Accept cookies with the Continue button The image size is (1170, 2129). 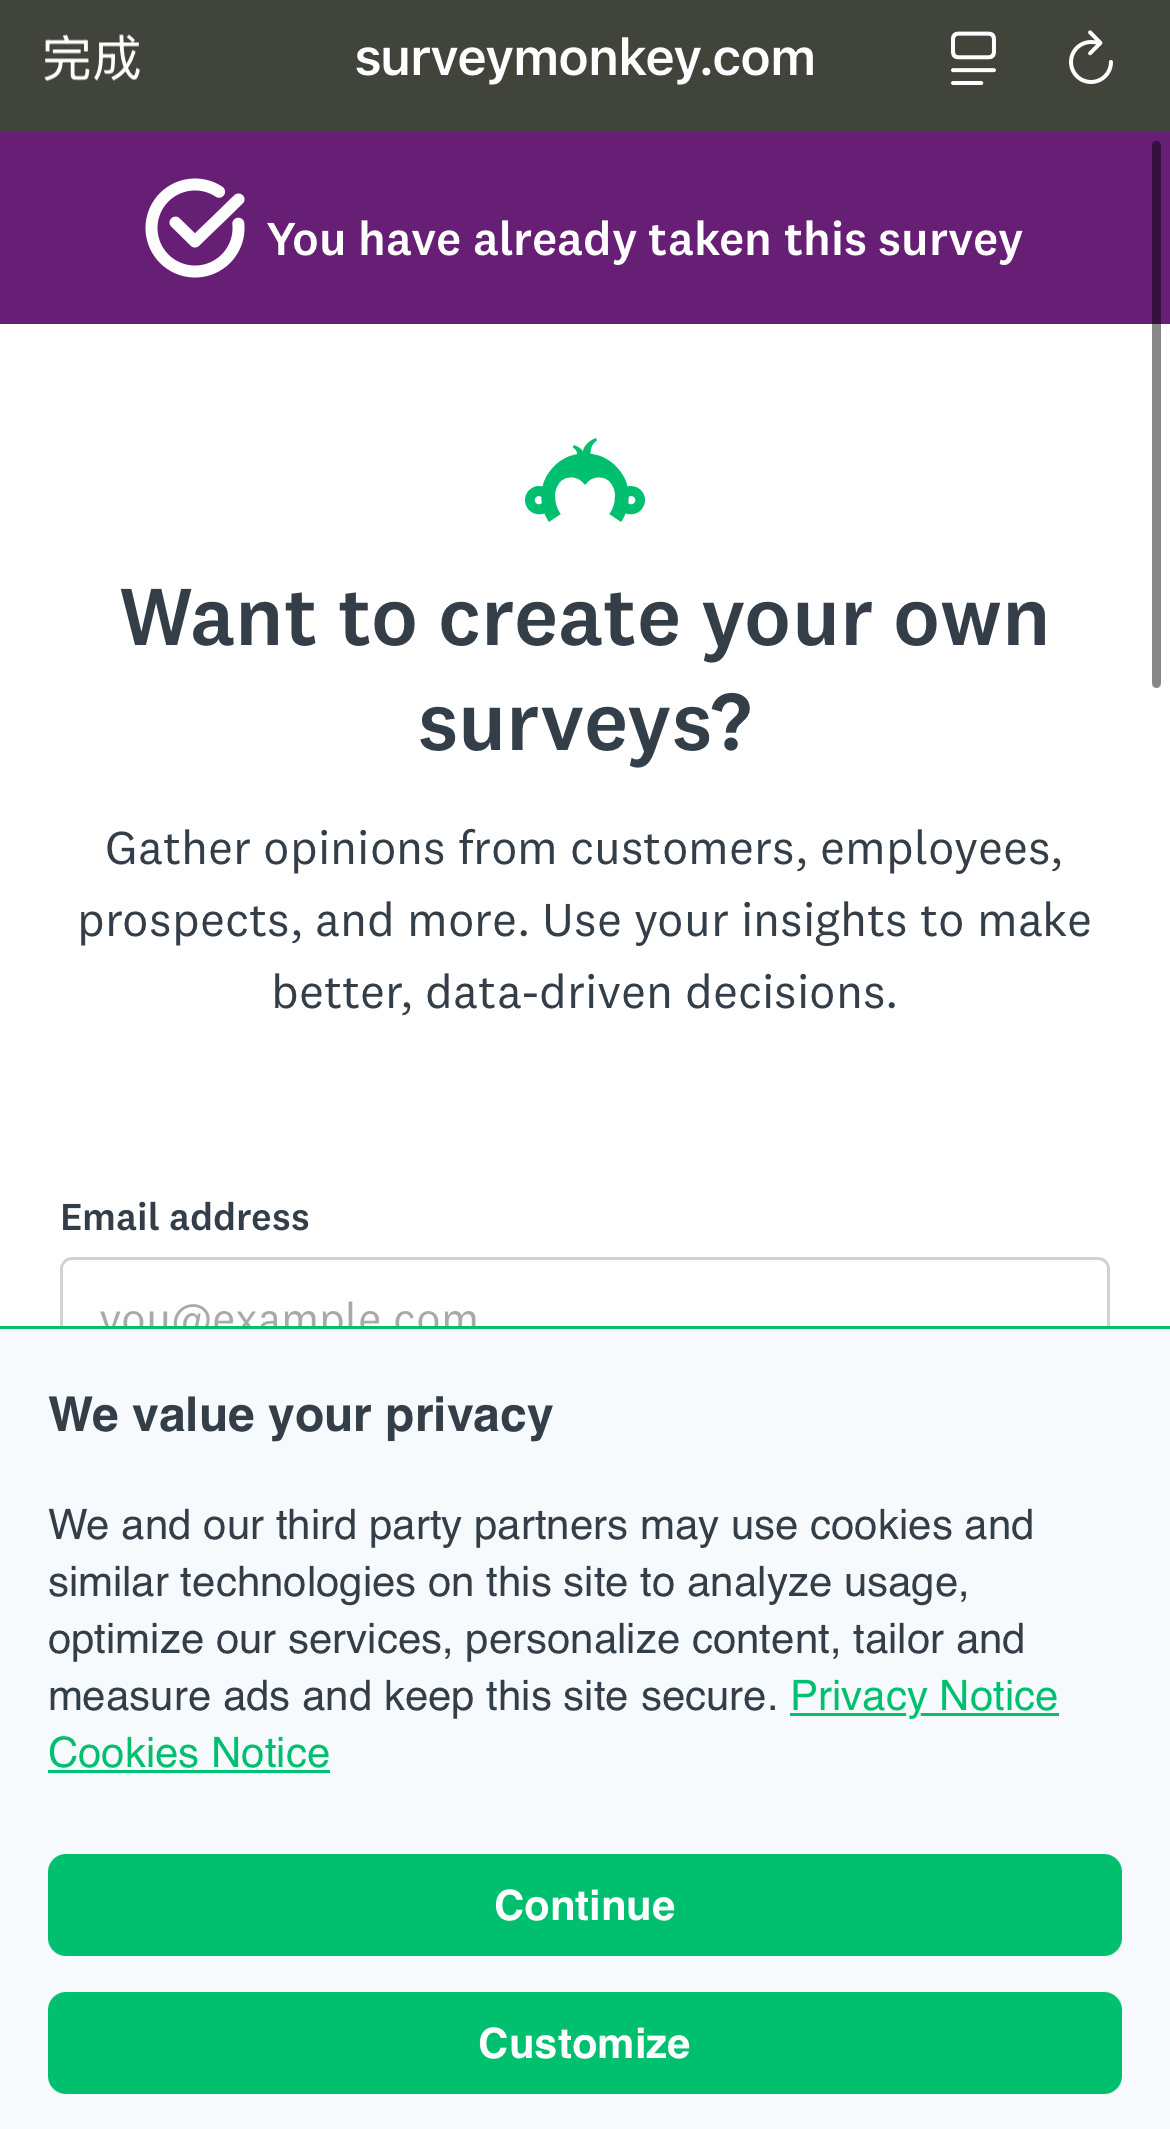click(x=585, y=1905)
